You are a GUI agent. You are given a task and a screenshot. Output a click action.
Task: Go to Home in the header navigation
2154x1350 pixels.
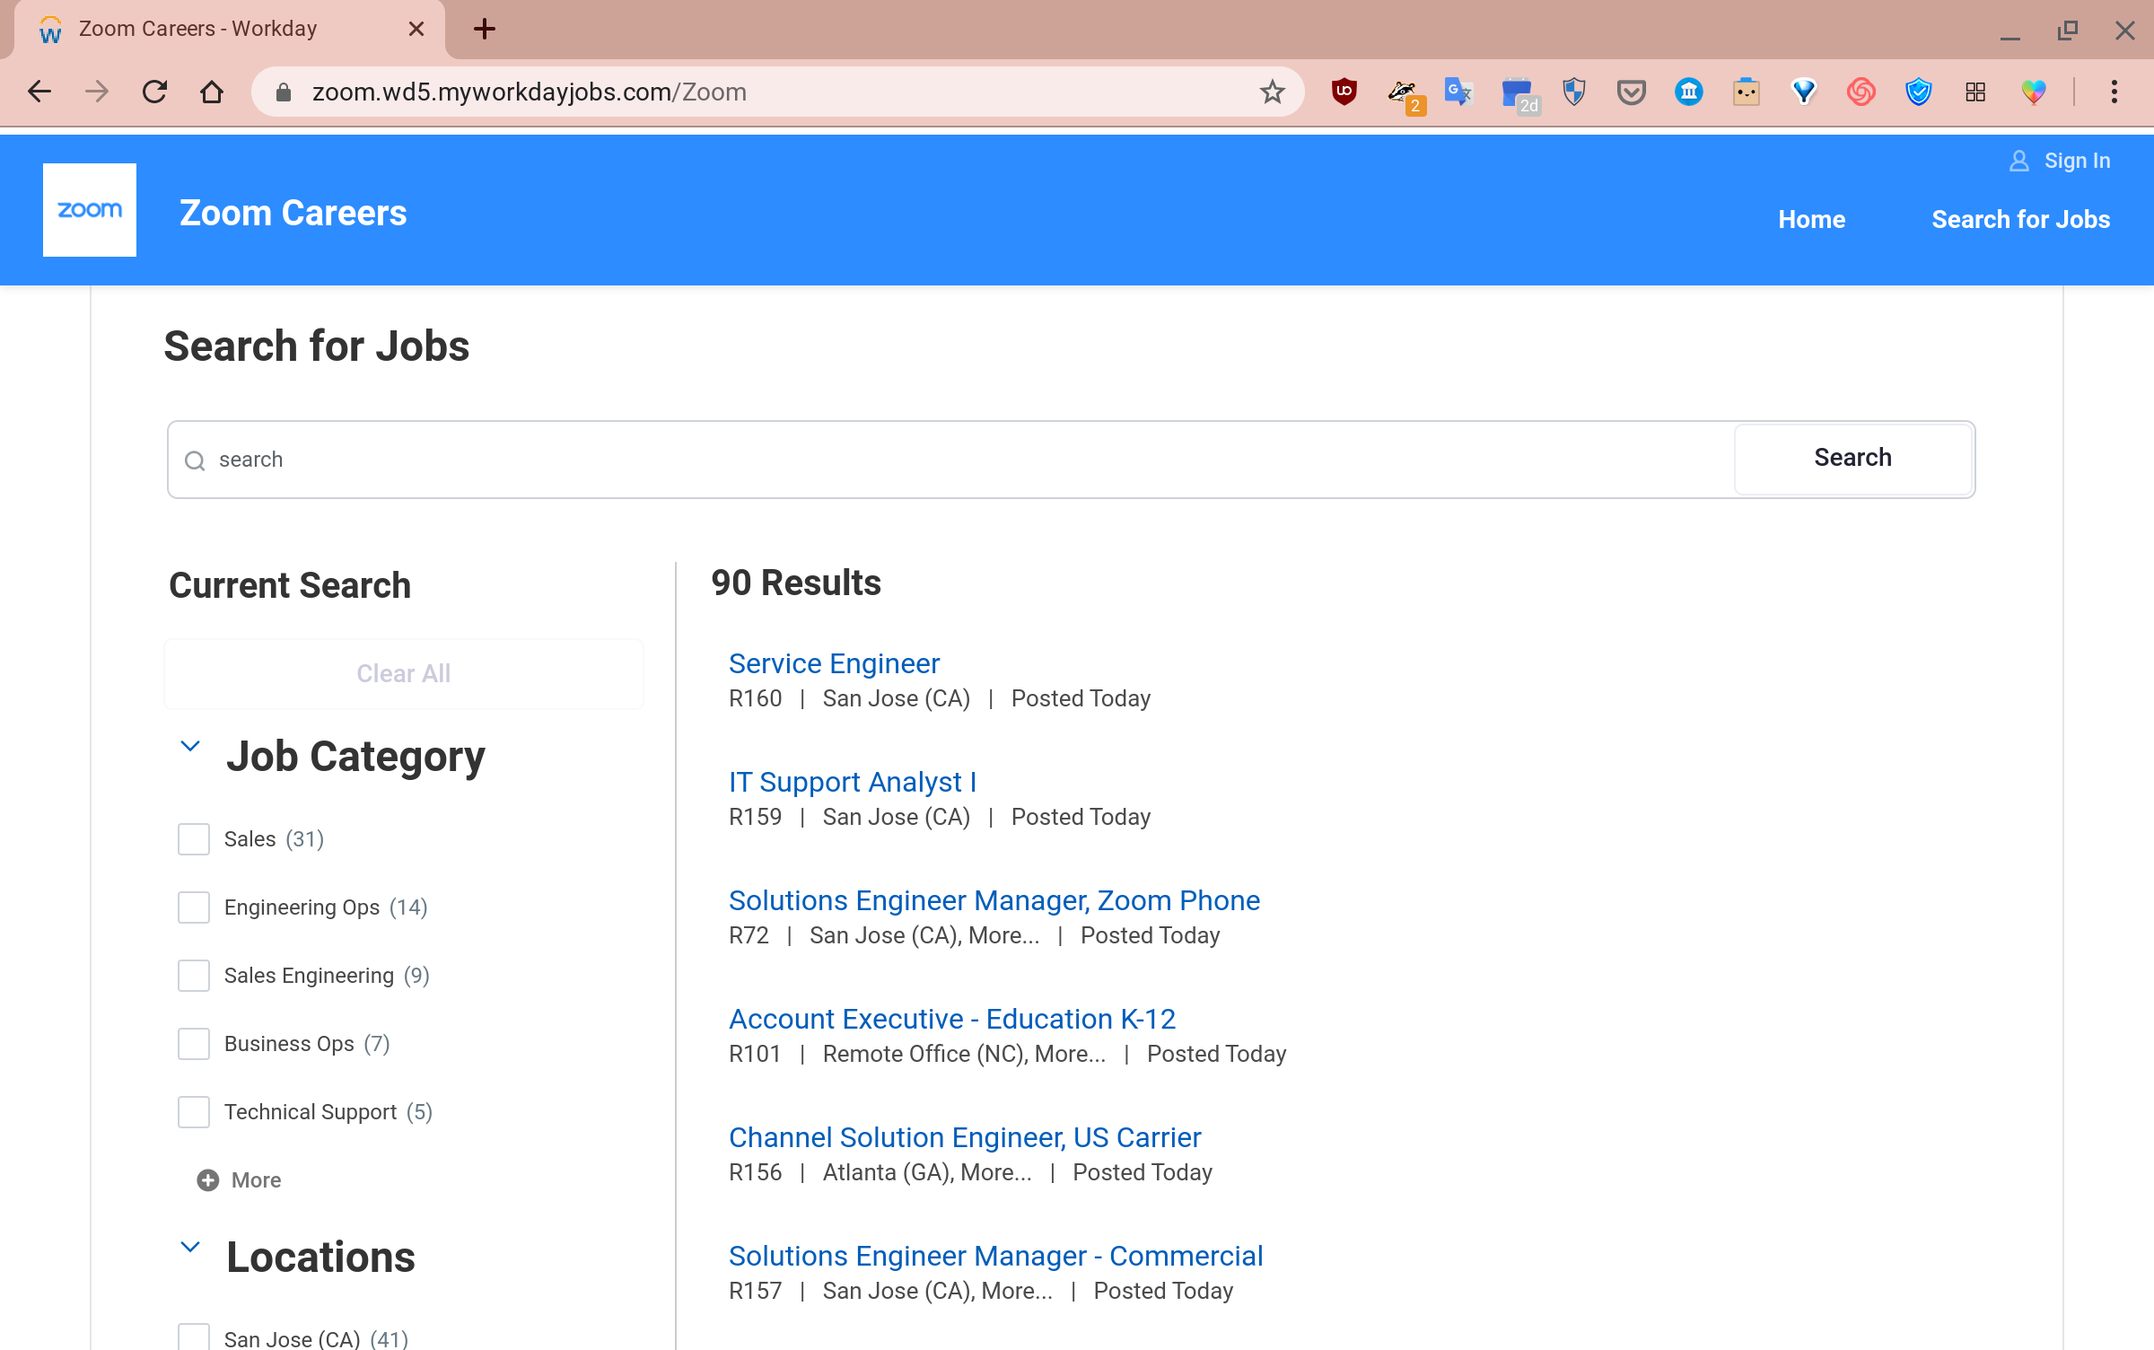pos(1811,219)
